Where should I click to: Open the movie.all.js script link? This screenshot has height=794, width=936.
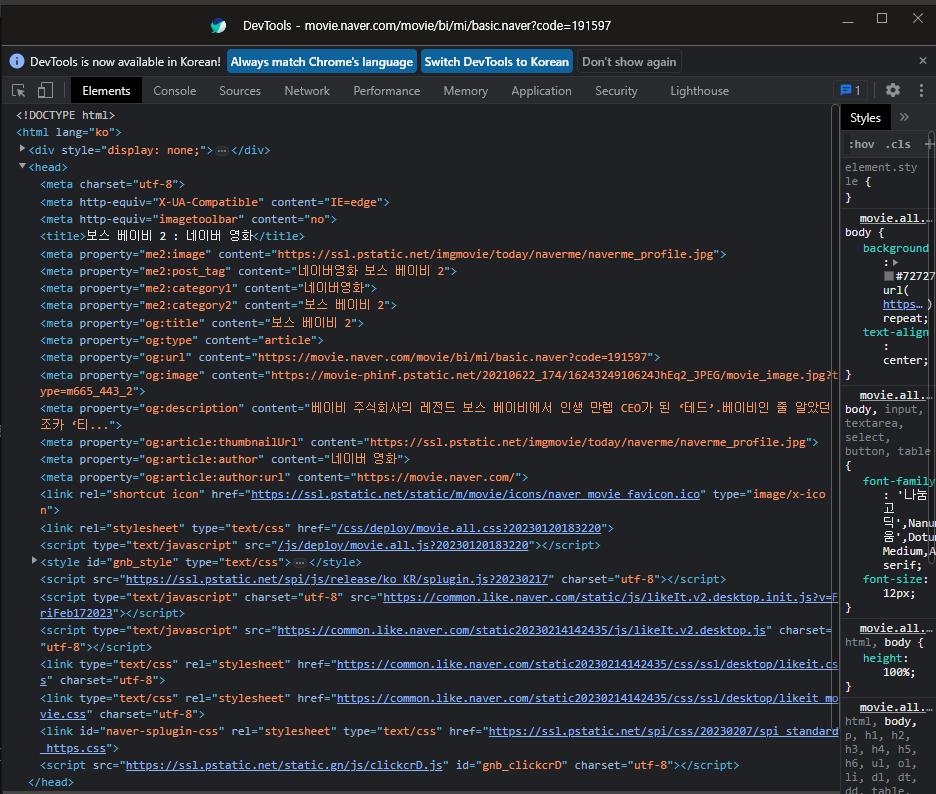click(403, 545)
